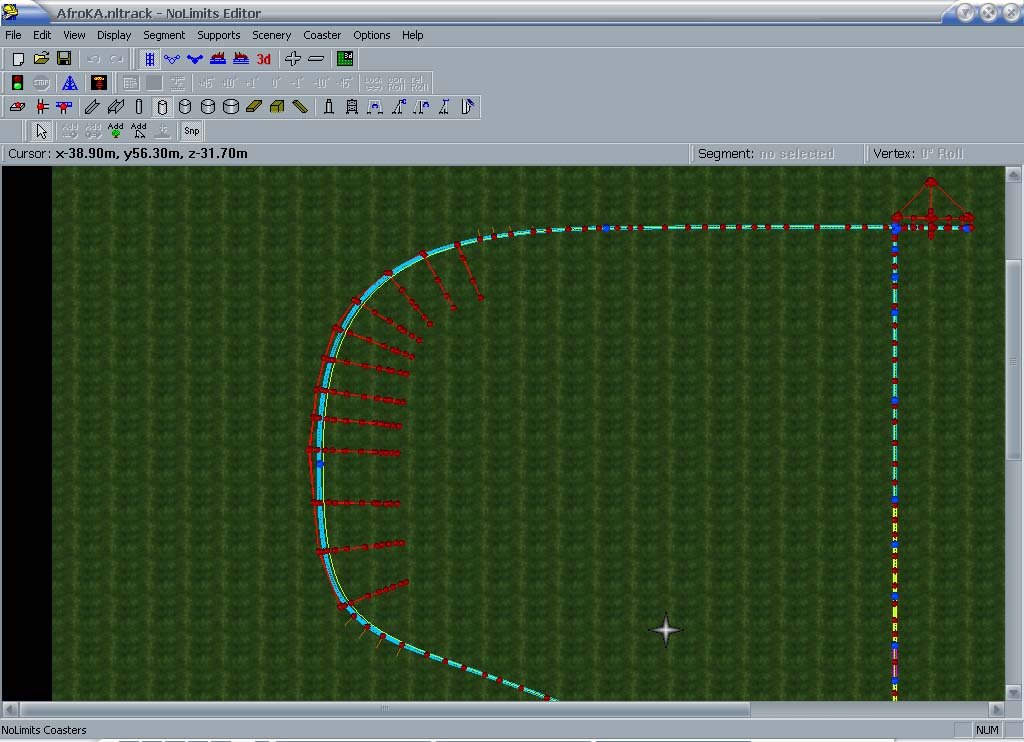Open the Help menu

412,35
